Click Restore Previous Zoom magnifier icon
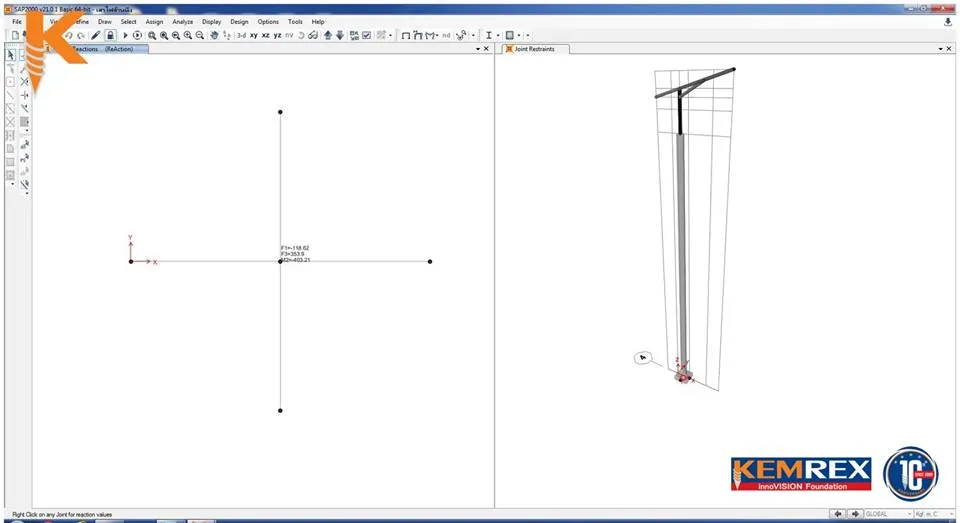The image size is (960, 523). tap(176, 36)
